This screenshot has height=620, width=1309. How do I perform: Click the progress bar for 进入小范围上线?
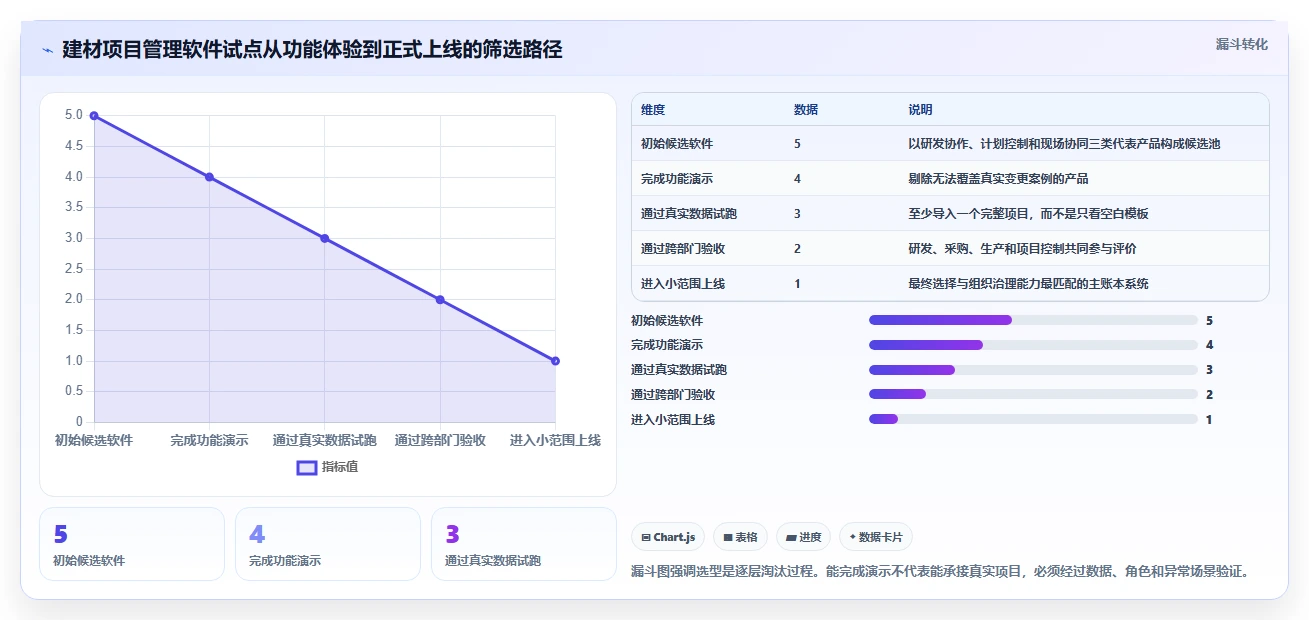pyautogui.click(x=1033, y=419)
